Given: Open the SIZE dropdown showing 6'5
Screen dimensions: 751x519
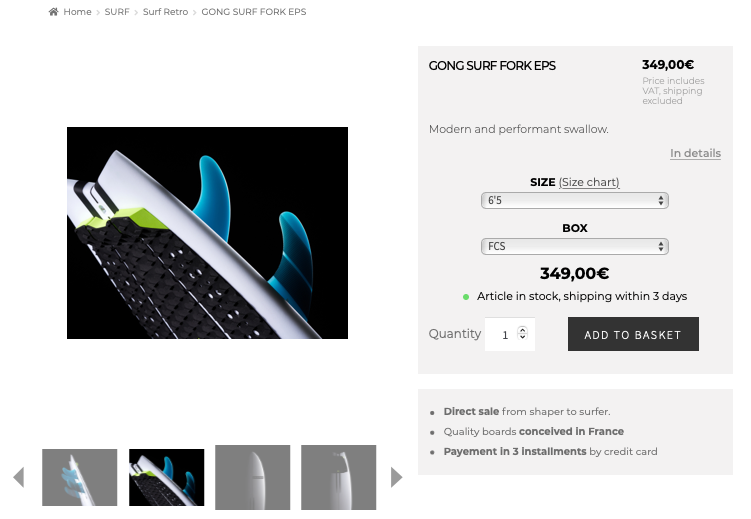Looking at the screenshot, I should 575,200.
